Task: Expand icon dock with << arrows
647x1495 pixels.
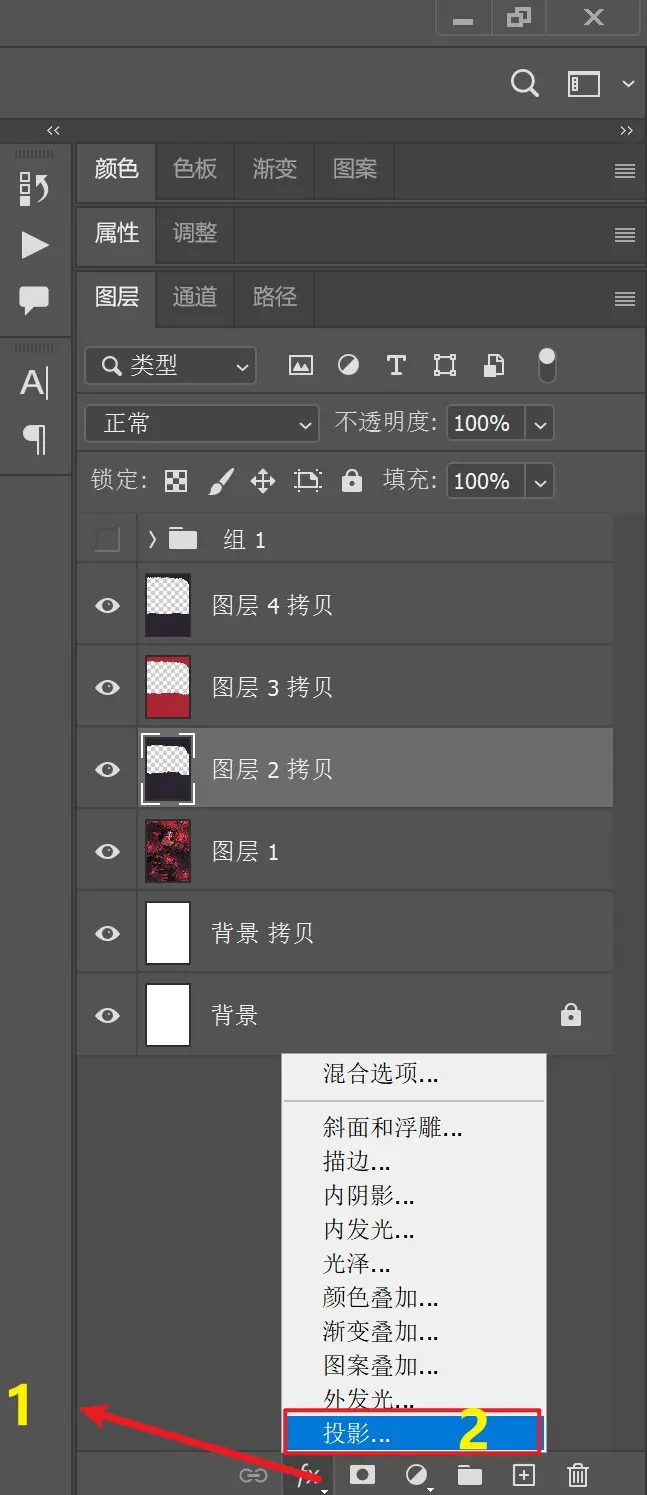Action: 53,131
